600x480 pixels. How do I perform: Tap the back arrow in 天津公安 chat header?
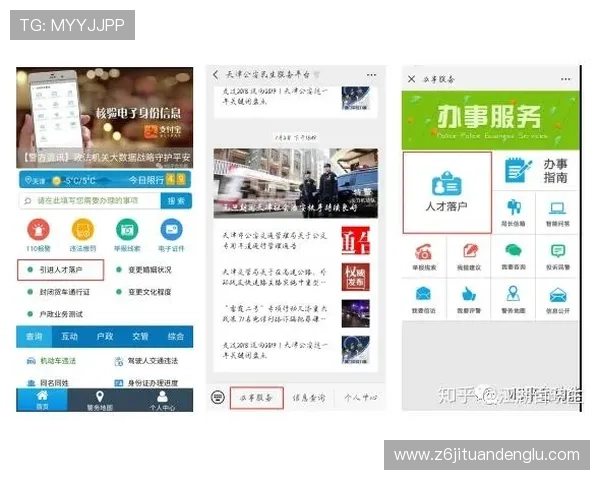[216, 75]
